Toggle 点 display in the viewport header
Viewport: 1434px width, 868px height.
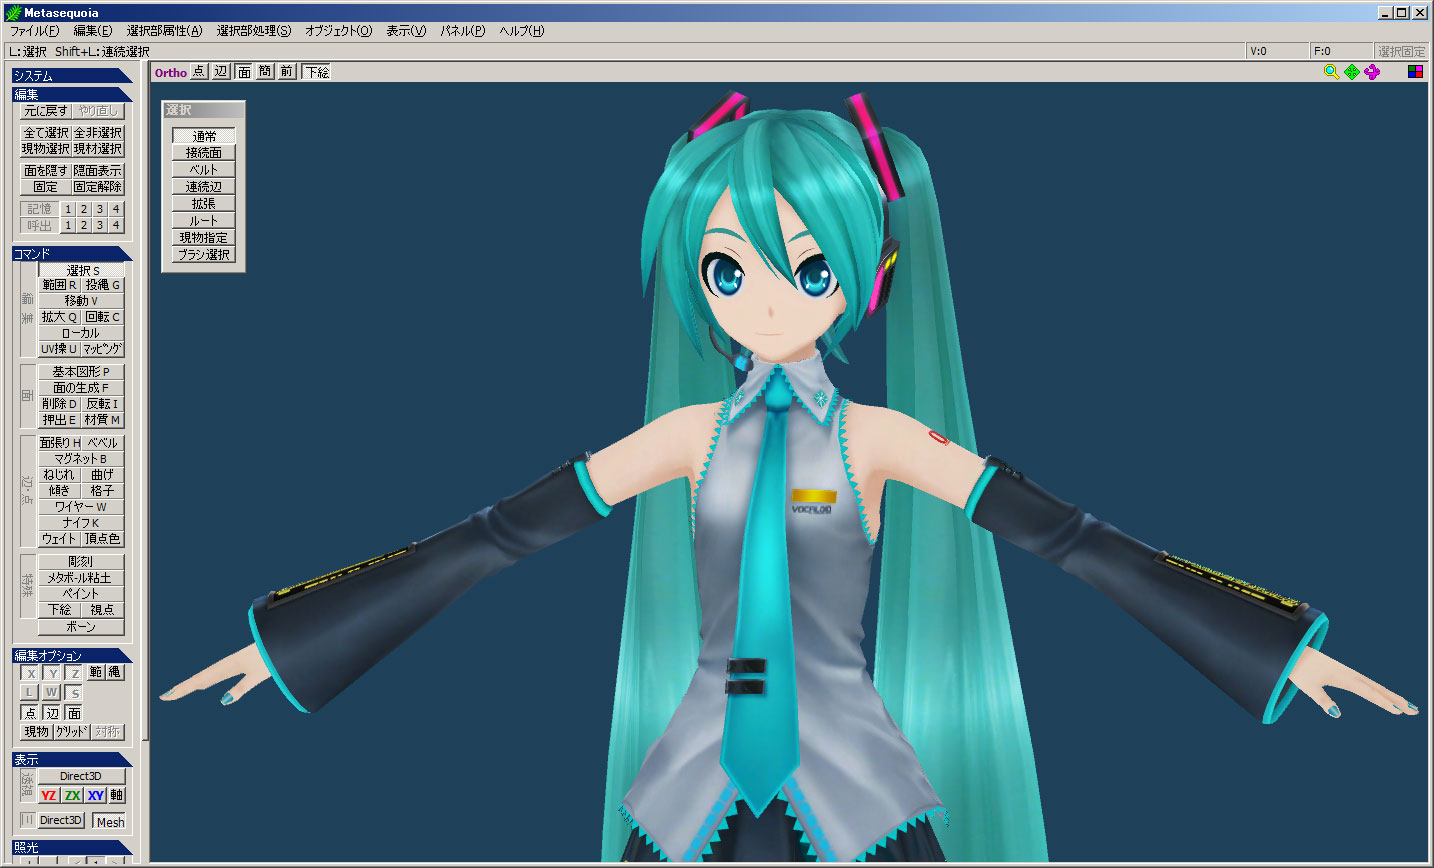coord(199,72)
